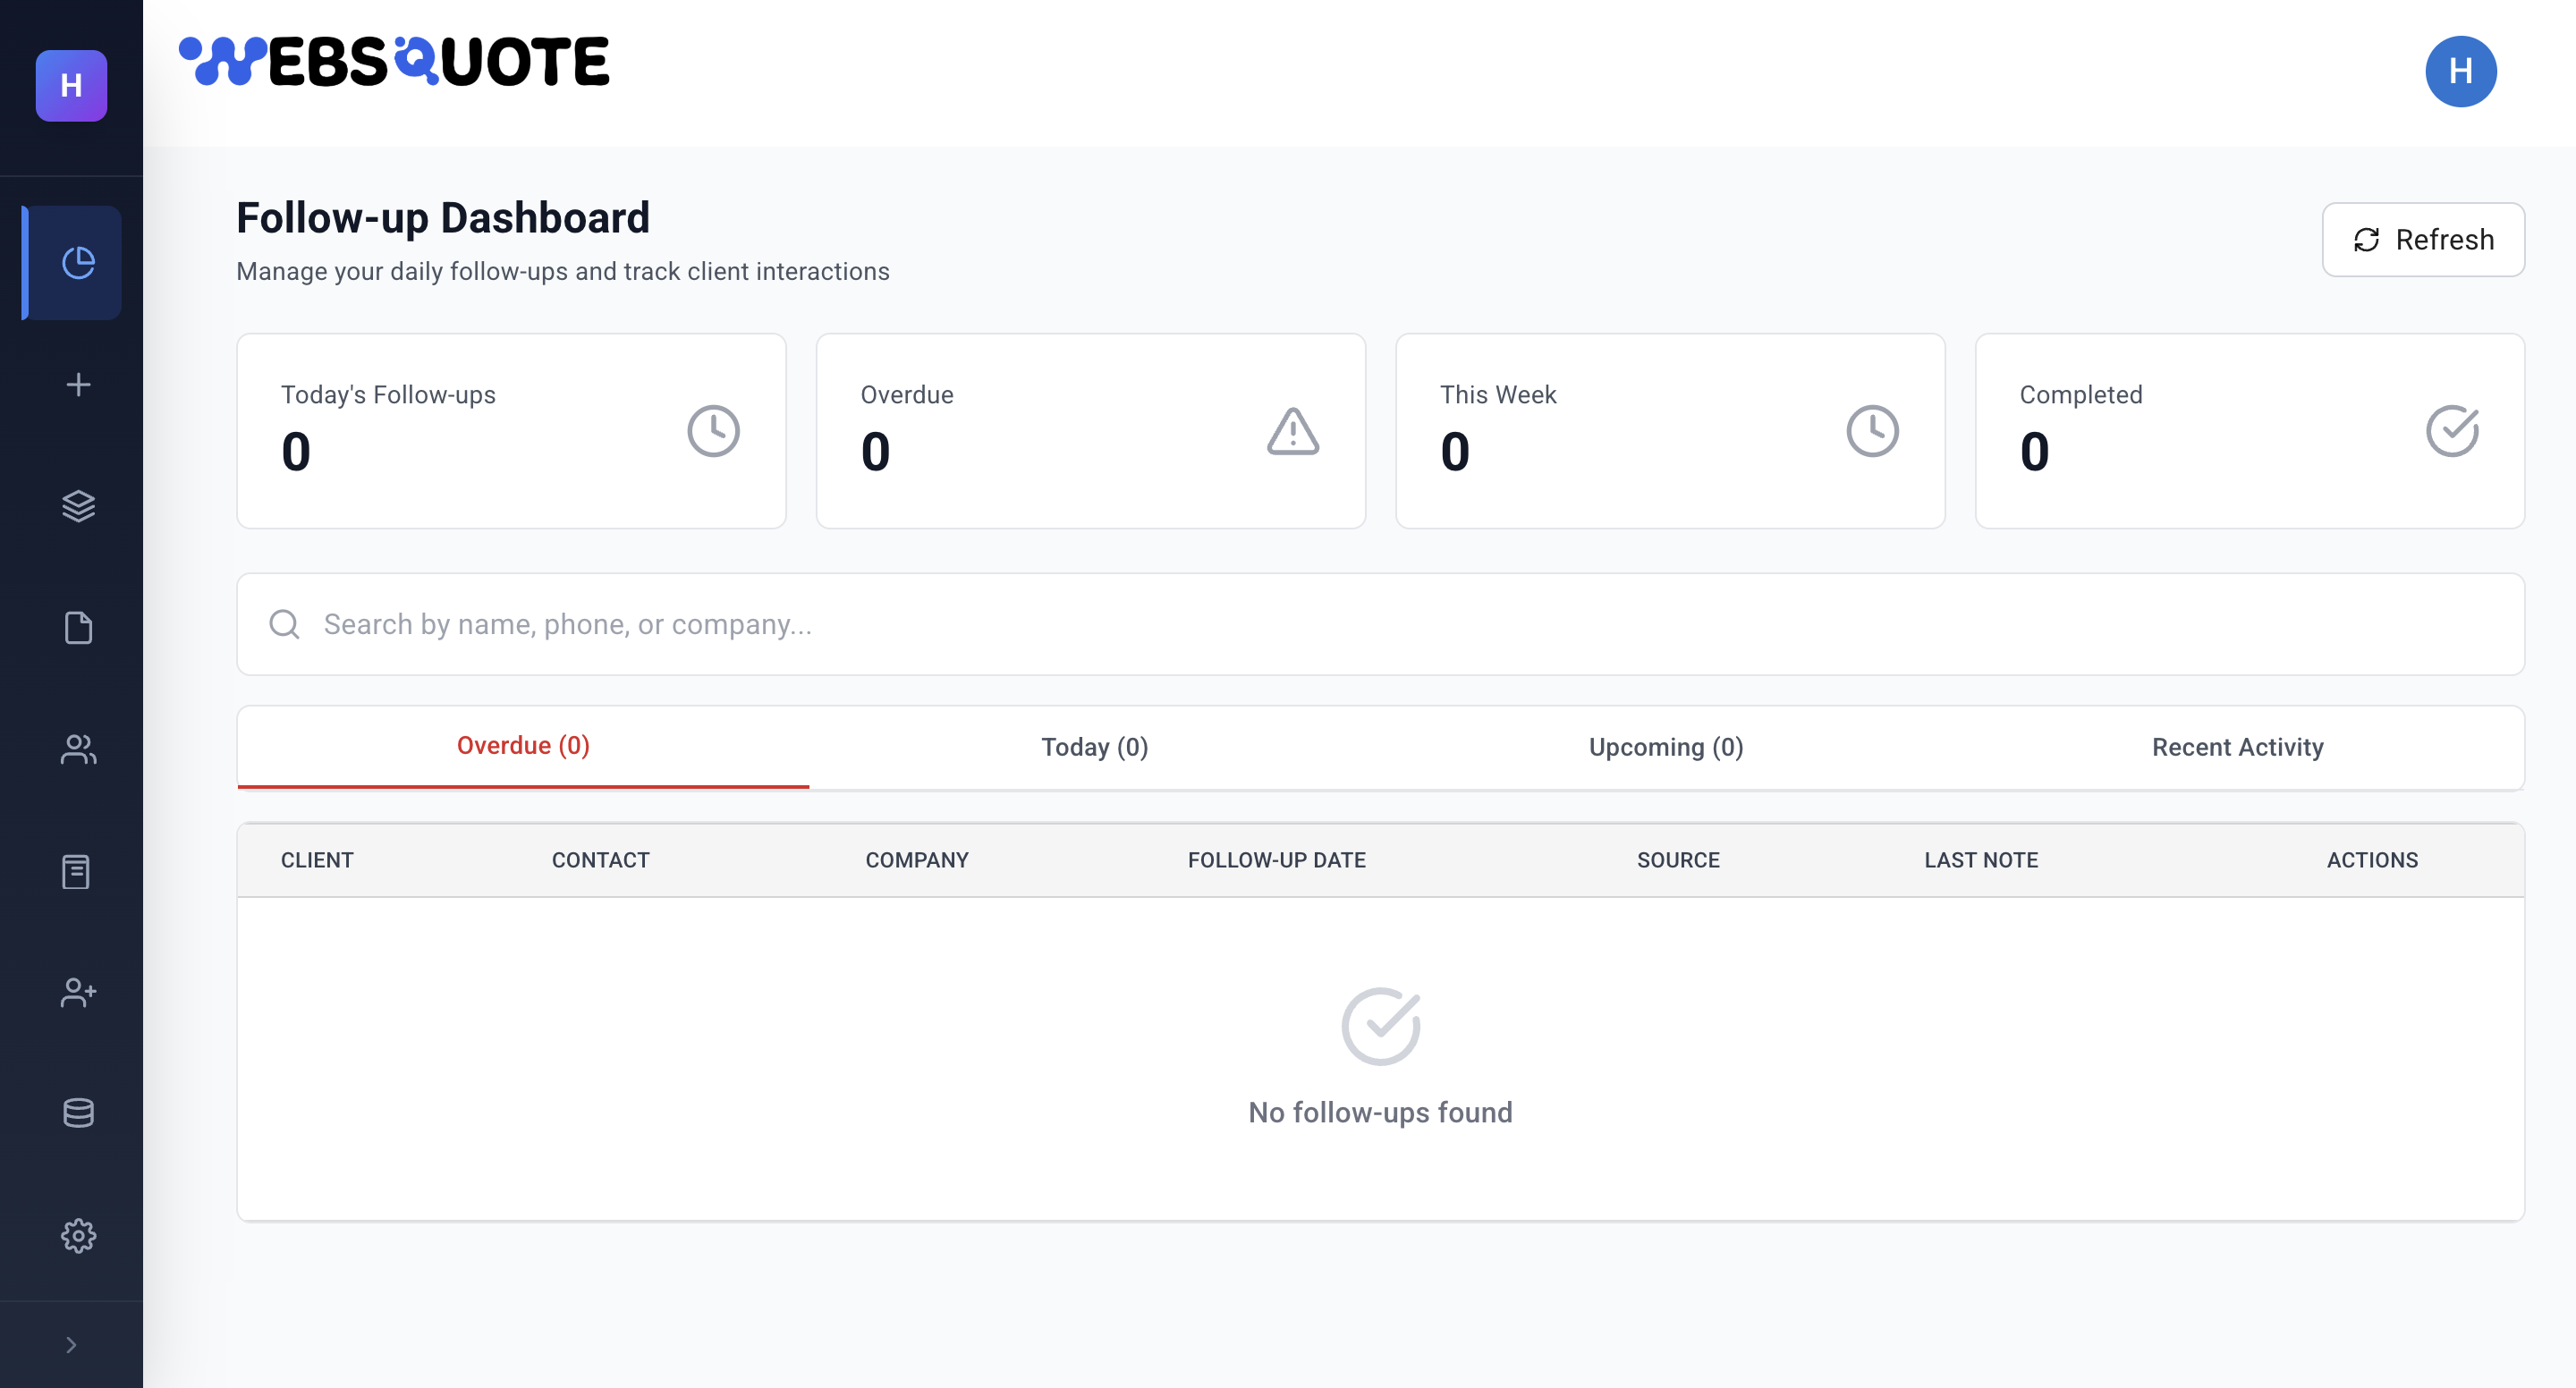Open the database icon in the sidebar
The image size is (2576, 1388).
pyautogui.click(x=77, y=1113)
